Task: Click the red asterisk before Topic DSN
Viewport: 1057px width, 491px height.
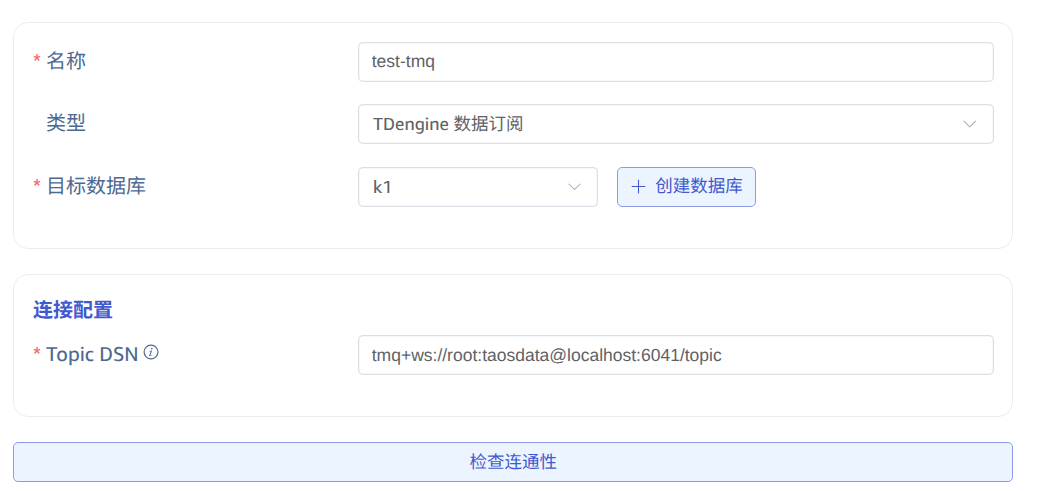Action: 37,356
